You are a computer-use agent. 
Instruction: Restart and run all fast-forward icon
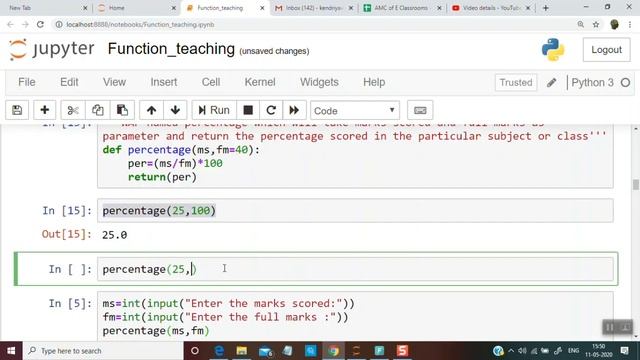(294, 110)
